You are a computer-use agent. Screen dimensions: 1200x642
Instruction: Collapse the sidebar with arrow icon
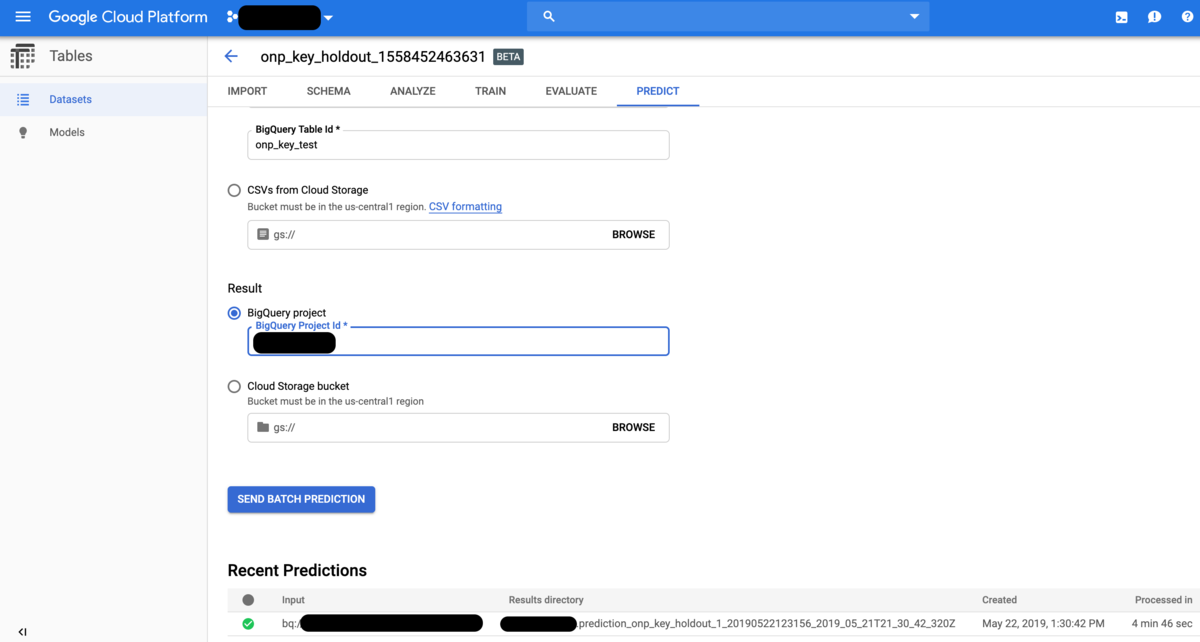click(x=22, y=631)
